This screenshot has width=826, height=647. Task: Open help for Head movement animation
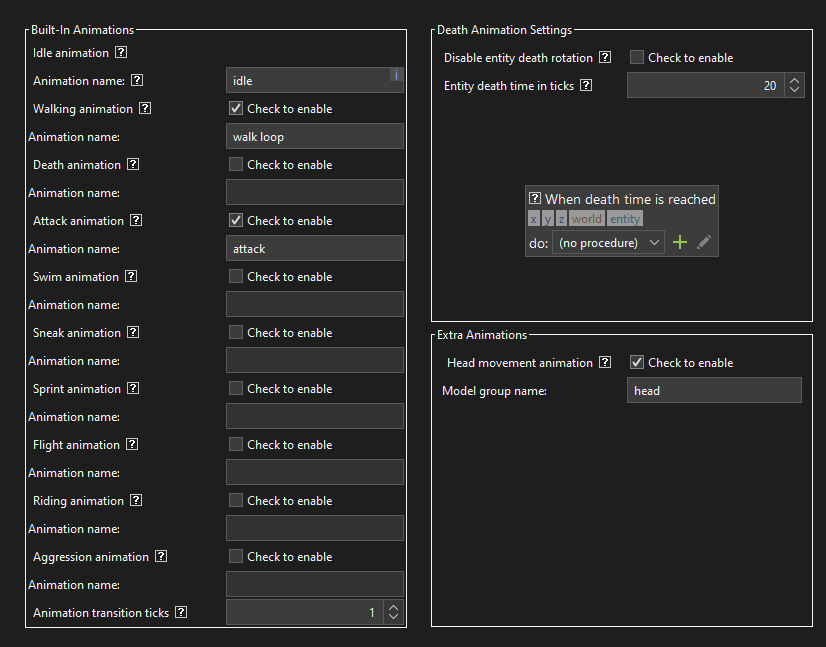[605, 362]
